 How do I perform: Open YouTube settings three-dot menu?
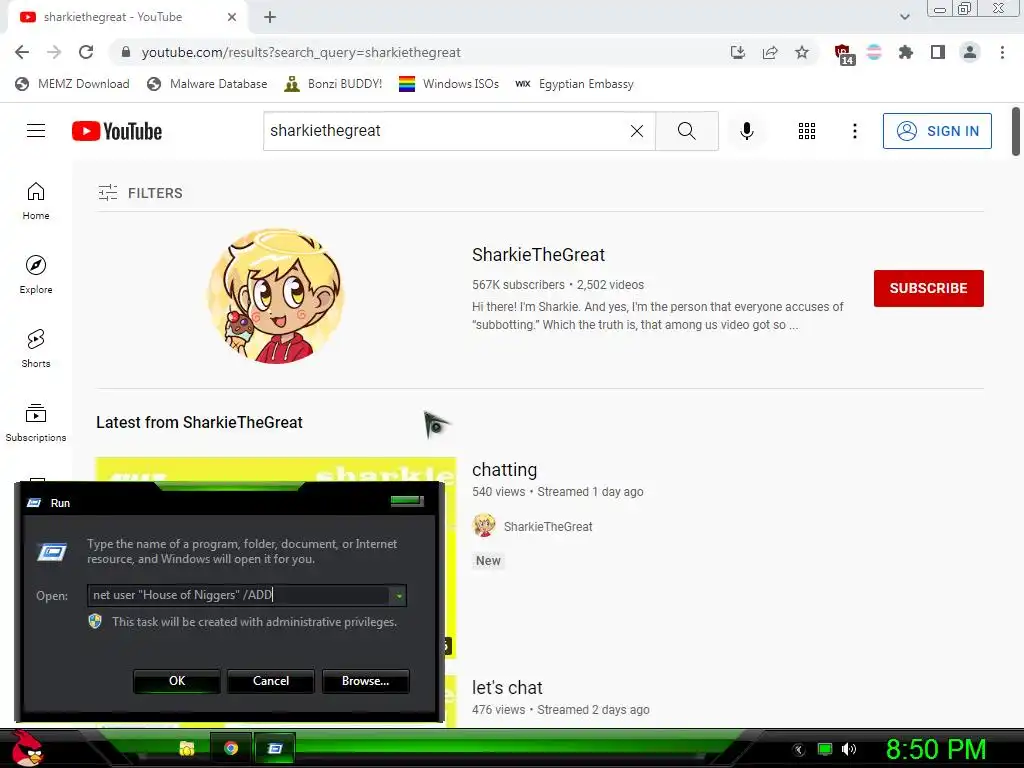pos(854,131)
